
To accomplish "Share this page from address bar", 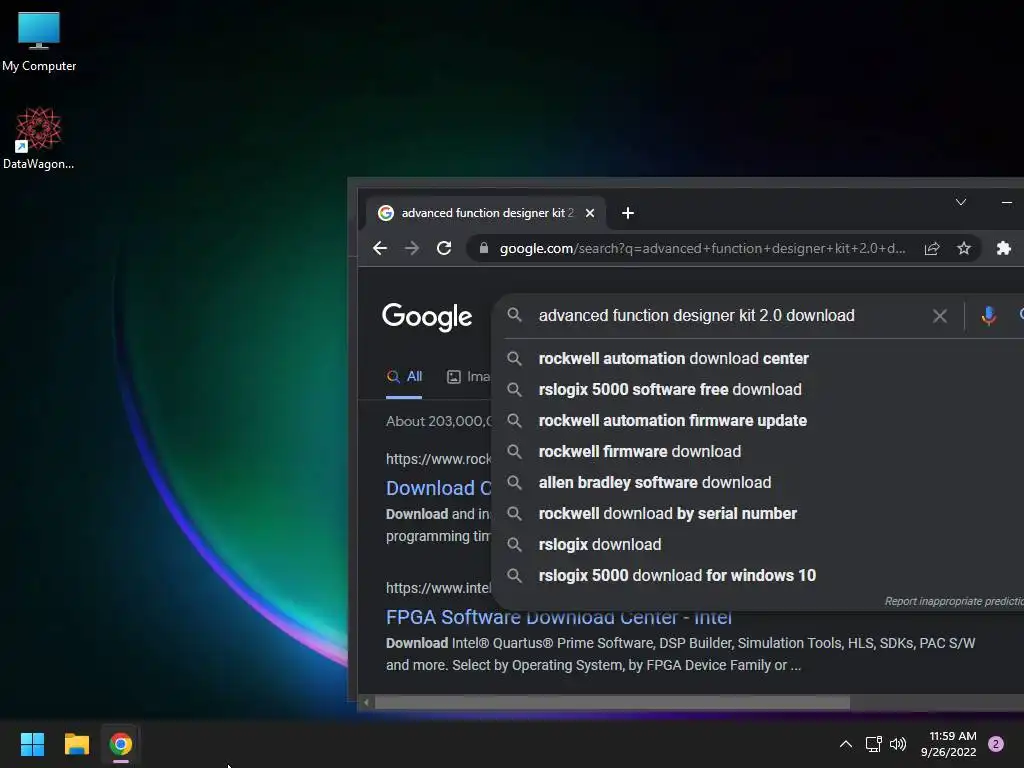I will coord(932,248).
